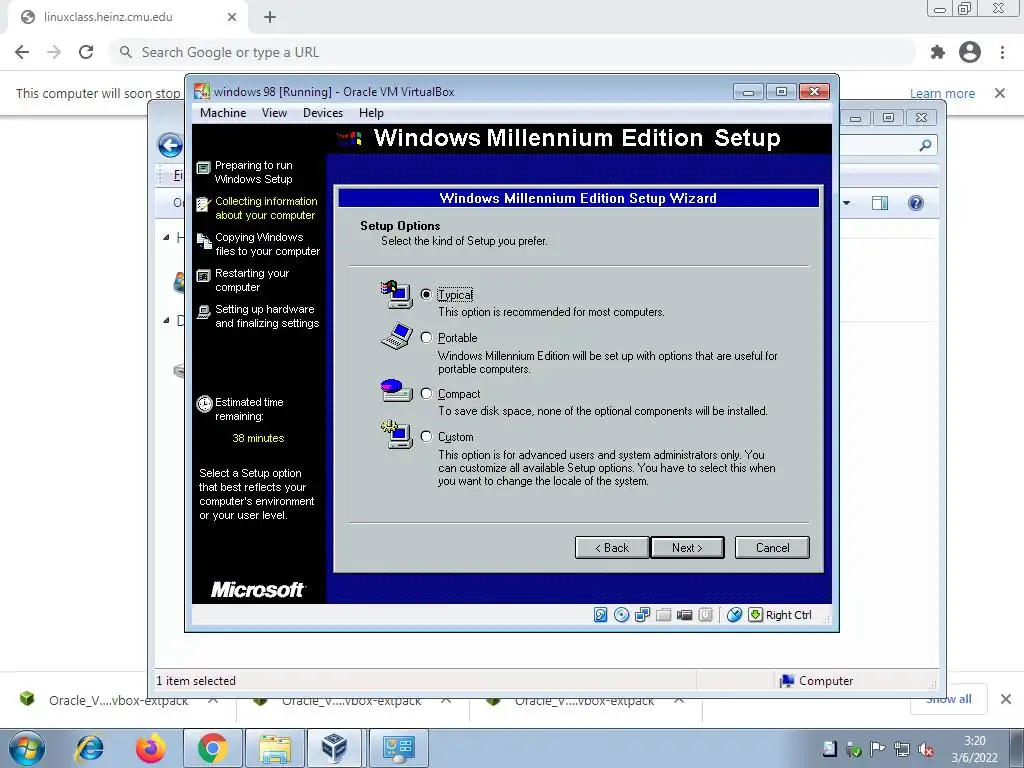
Task: Open the Windows Start button
Action: point(27,748)
